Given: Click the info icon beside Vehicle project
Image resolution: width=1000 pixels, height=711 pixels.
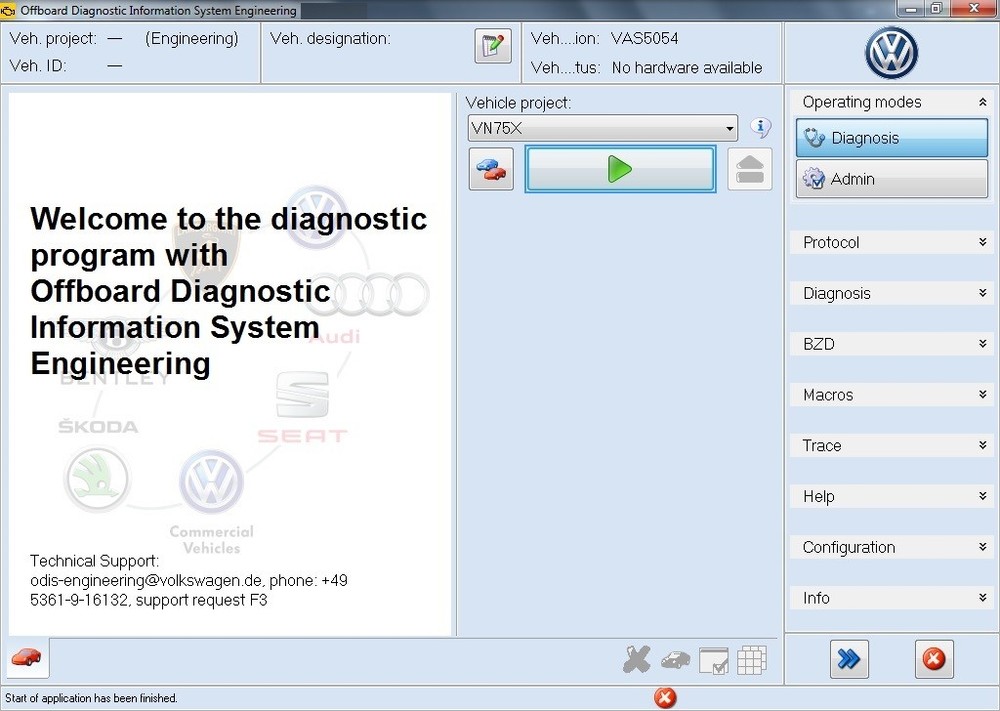Looking at the screenshot, I should tap(760, 128).
